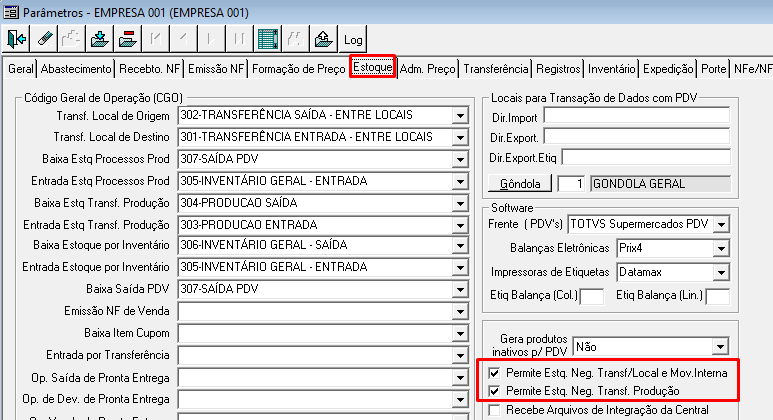Open the Recebto. NF tab
This screenshot has height=420, width=773.
[x=149, y=69]
